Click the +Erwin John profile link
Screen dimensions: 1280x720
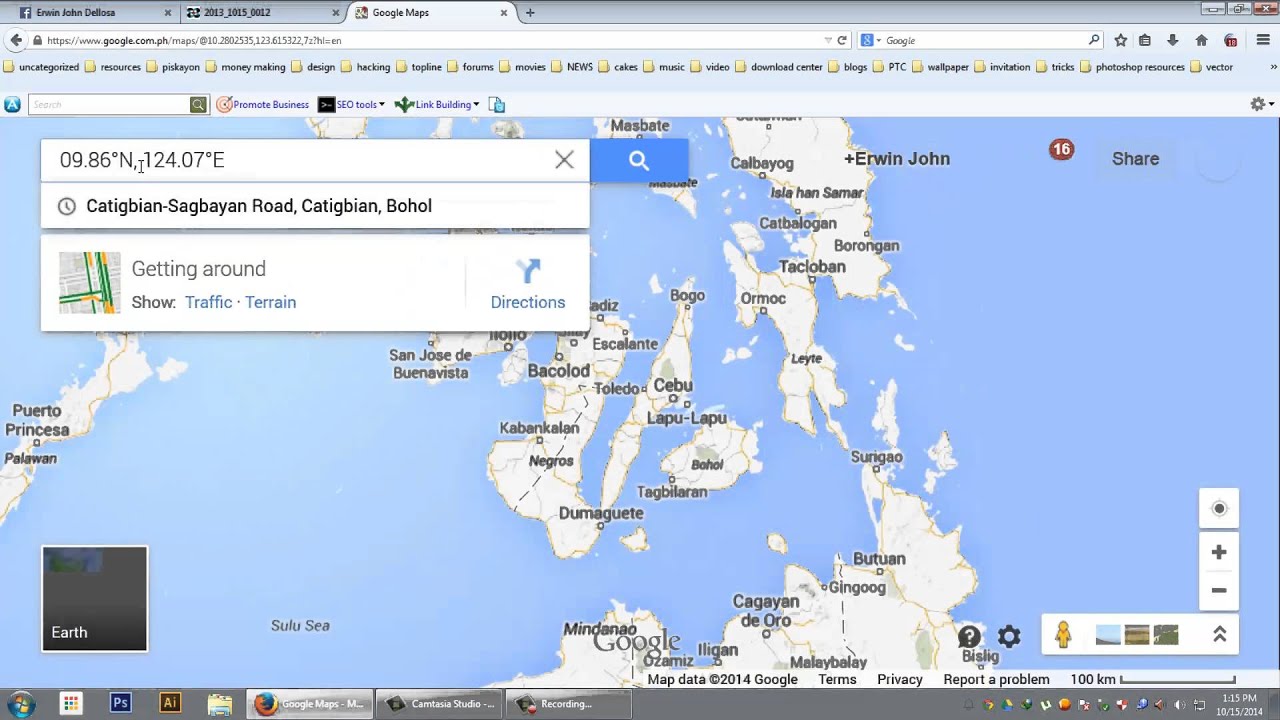pos(897,159)
